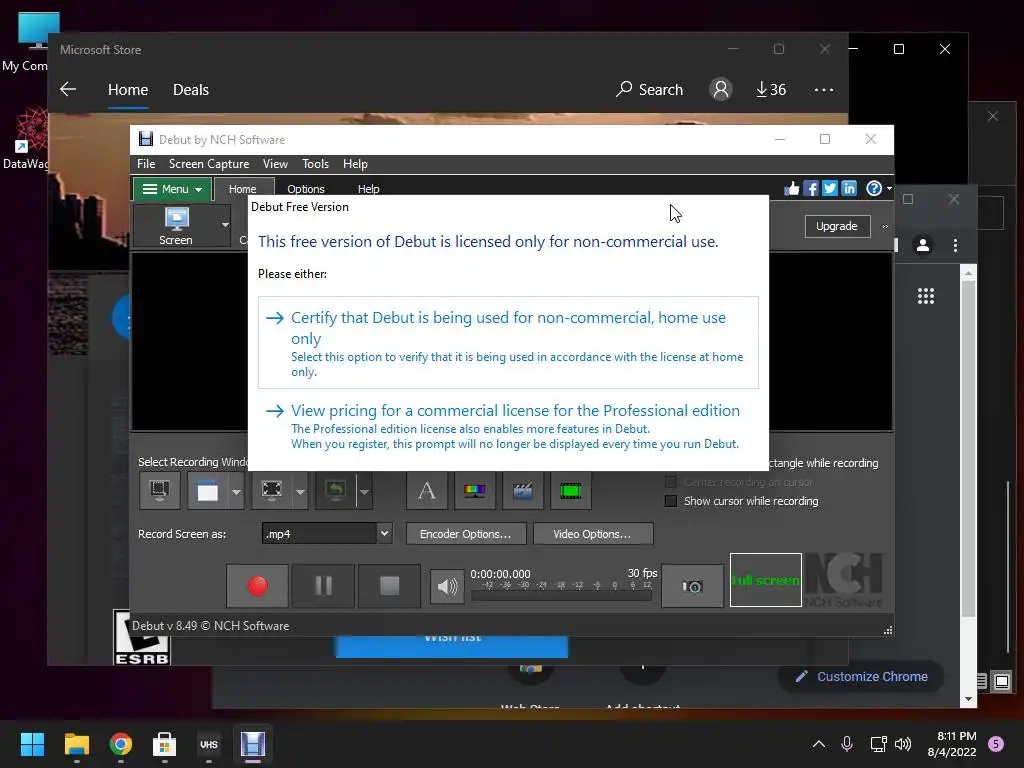Expand the full screen selection dropdown arrow
Image resolution: width=1024 pixels, height=768 pixels.
300,492
